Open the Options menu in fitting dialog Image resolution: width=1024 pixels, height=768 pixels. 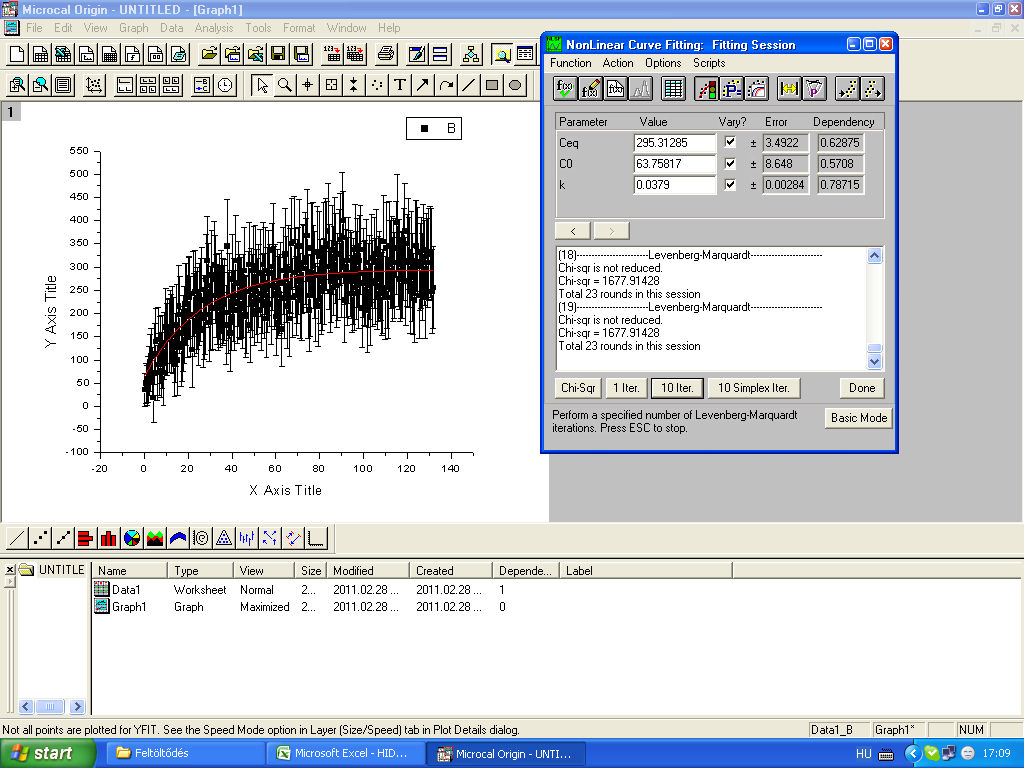tap(663, 63)
